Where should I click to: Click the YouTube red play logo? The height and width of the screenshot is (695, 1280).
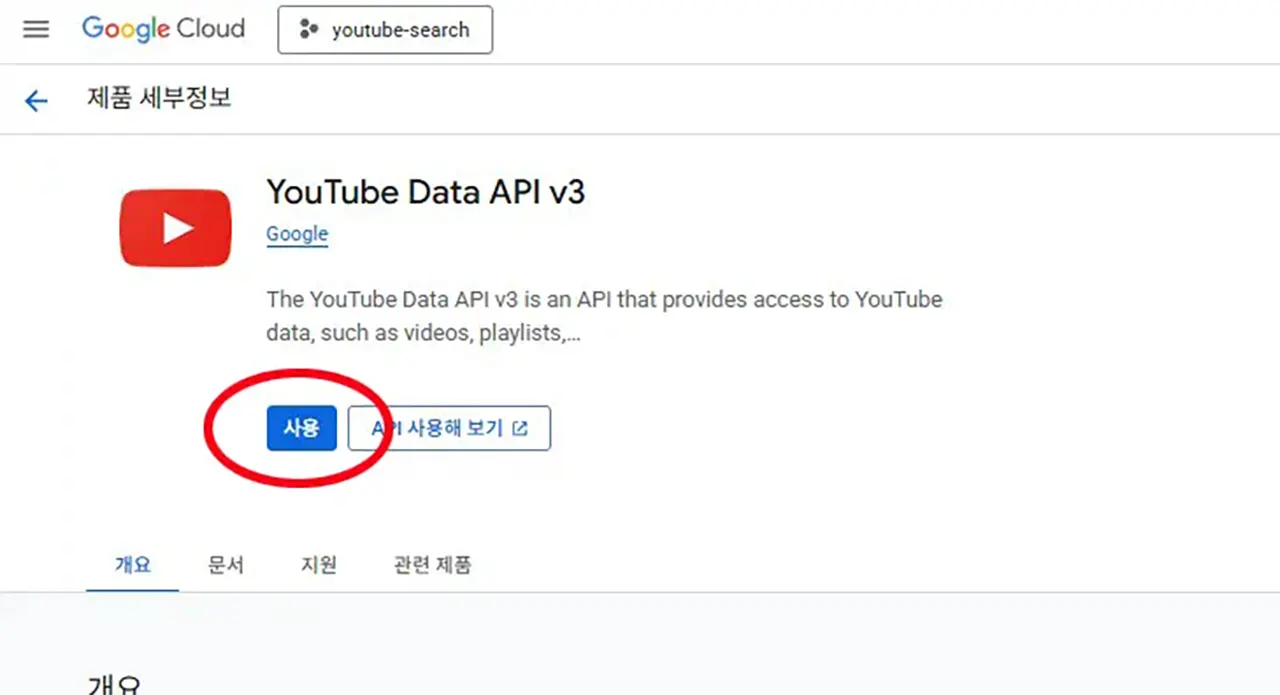(175, 227)
